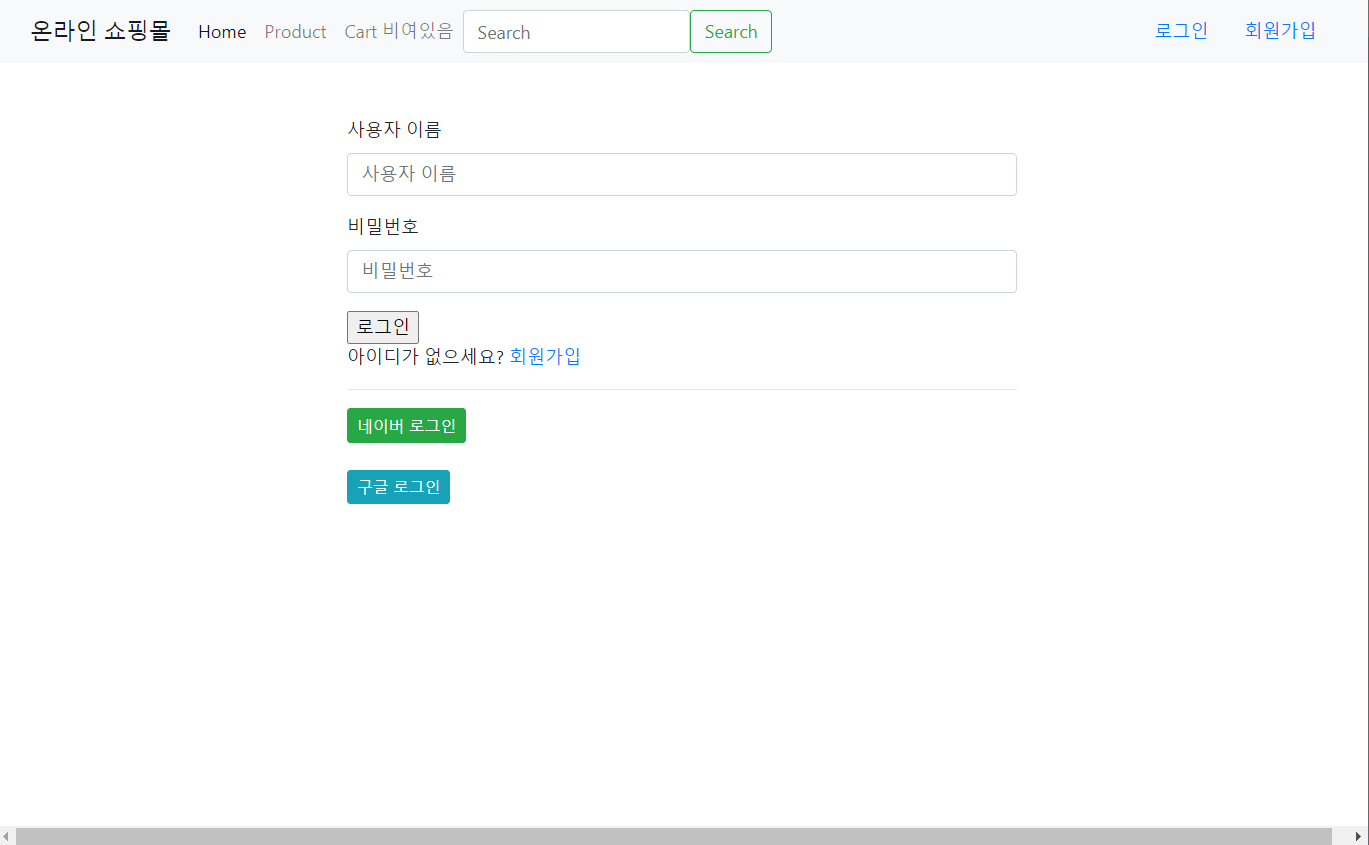Click the 비밀번호 label text
This screenshot has height=845, width=1369.
pyautogui.click(x=383, y=226)
